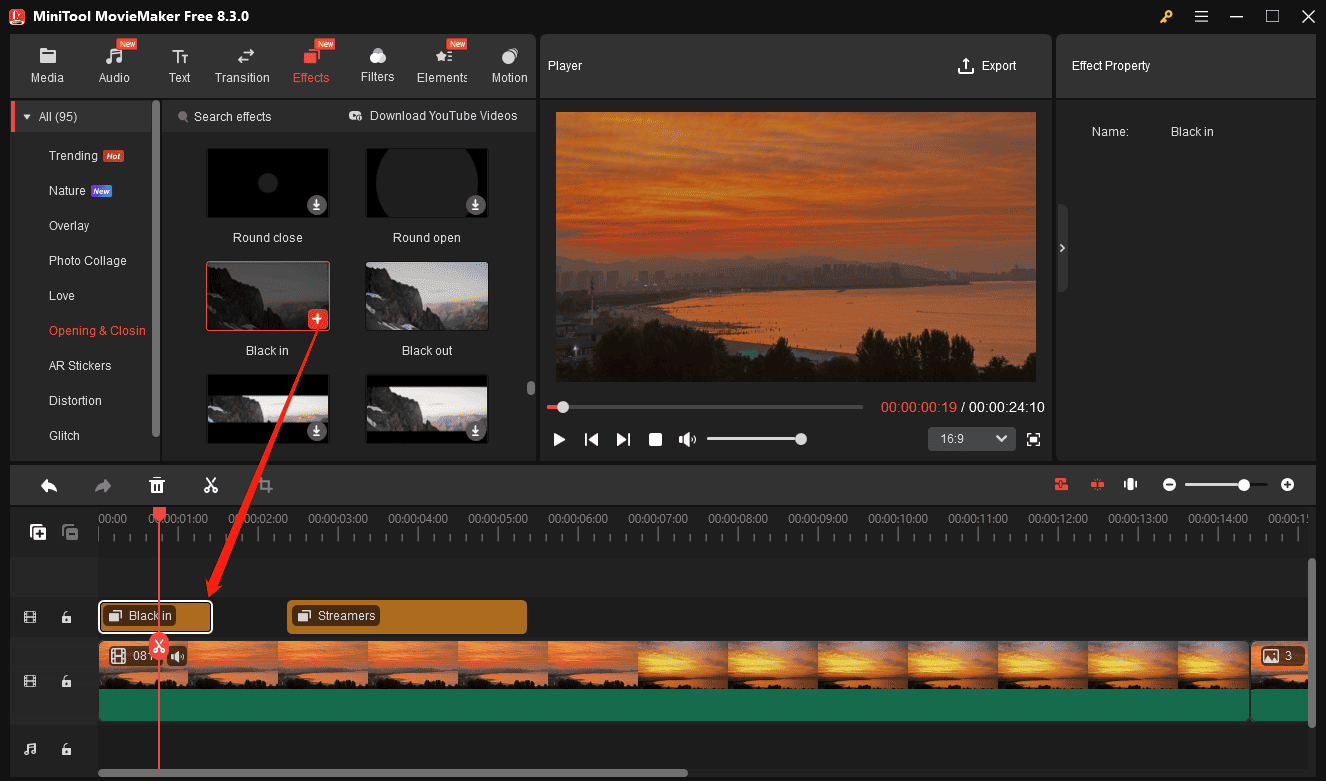Go to next frame
The image size is (1326, 781).
pyautogui.click(x=623, y=439)
